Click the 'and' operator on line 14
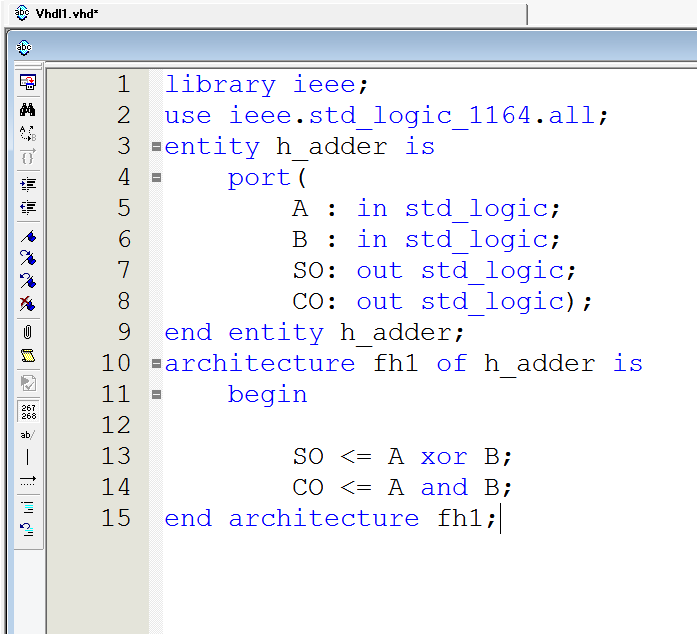 444,487
